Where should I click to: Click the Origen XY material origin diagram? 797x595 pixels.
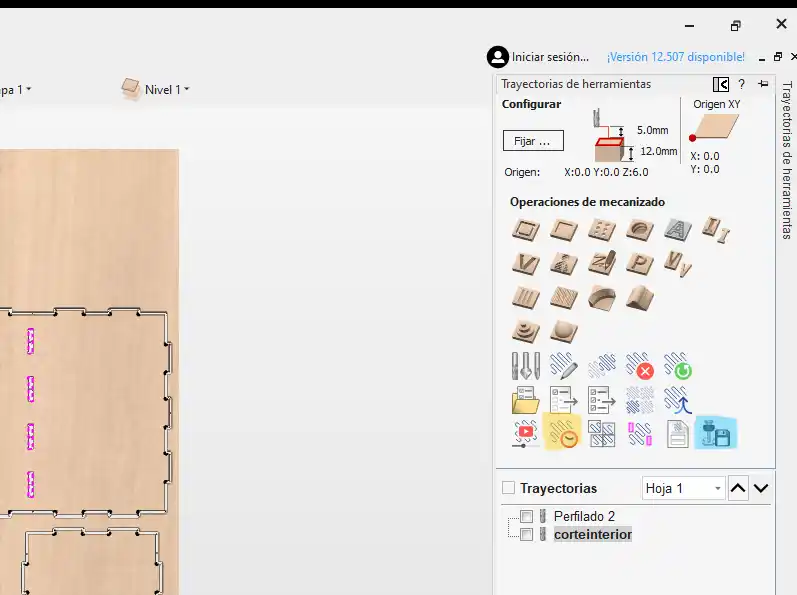[715, 127]
